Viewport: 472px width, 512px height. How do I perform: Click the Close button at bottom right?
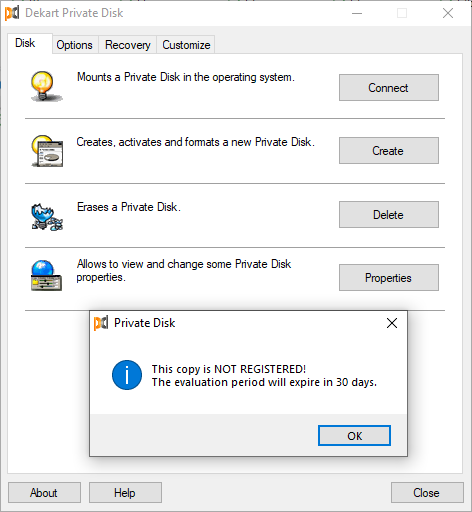[x=427, y=493]
